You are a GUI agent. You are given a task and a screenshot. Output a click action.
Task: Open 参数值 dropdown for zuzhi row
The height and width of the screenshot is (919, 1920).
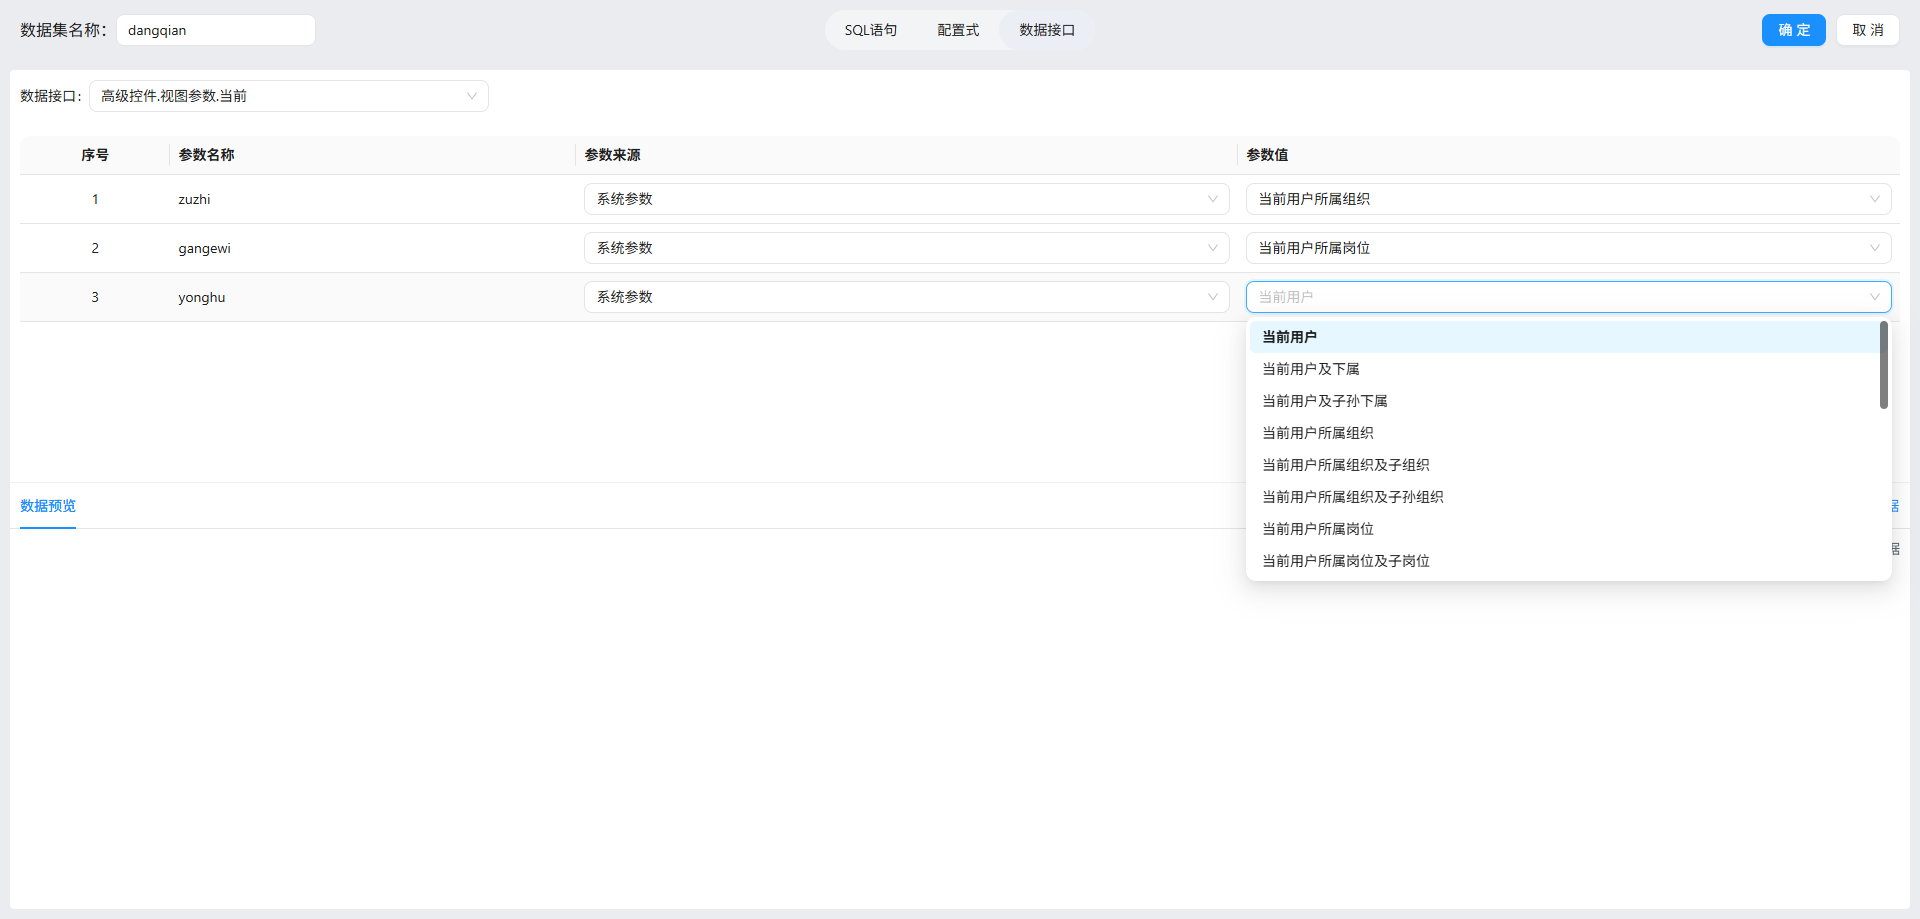click(x=1567, y=199)
